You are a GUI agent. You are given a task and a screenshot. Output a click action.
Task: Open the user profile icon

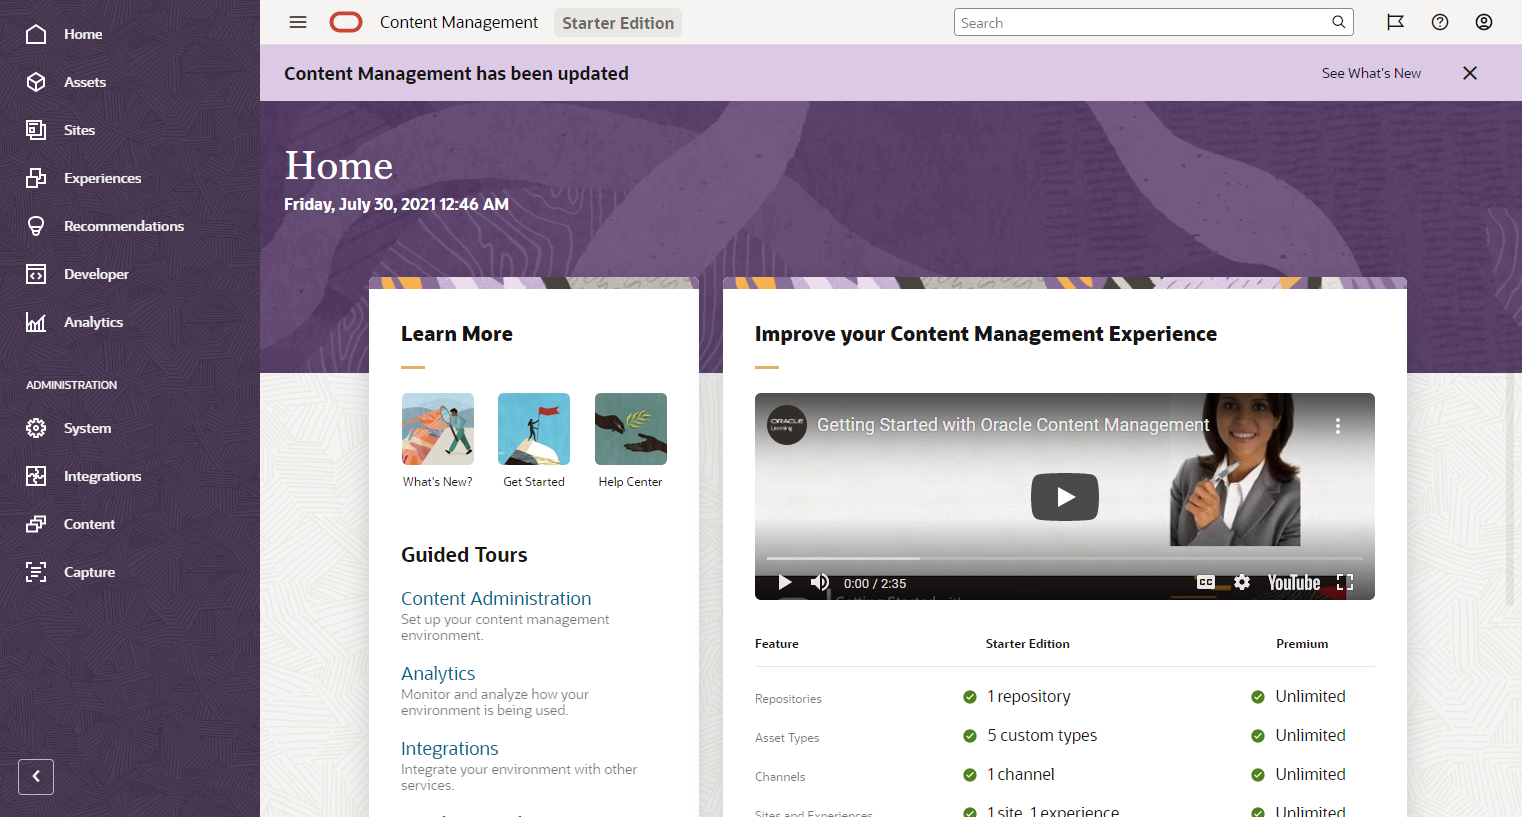coord(1484,22)
